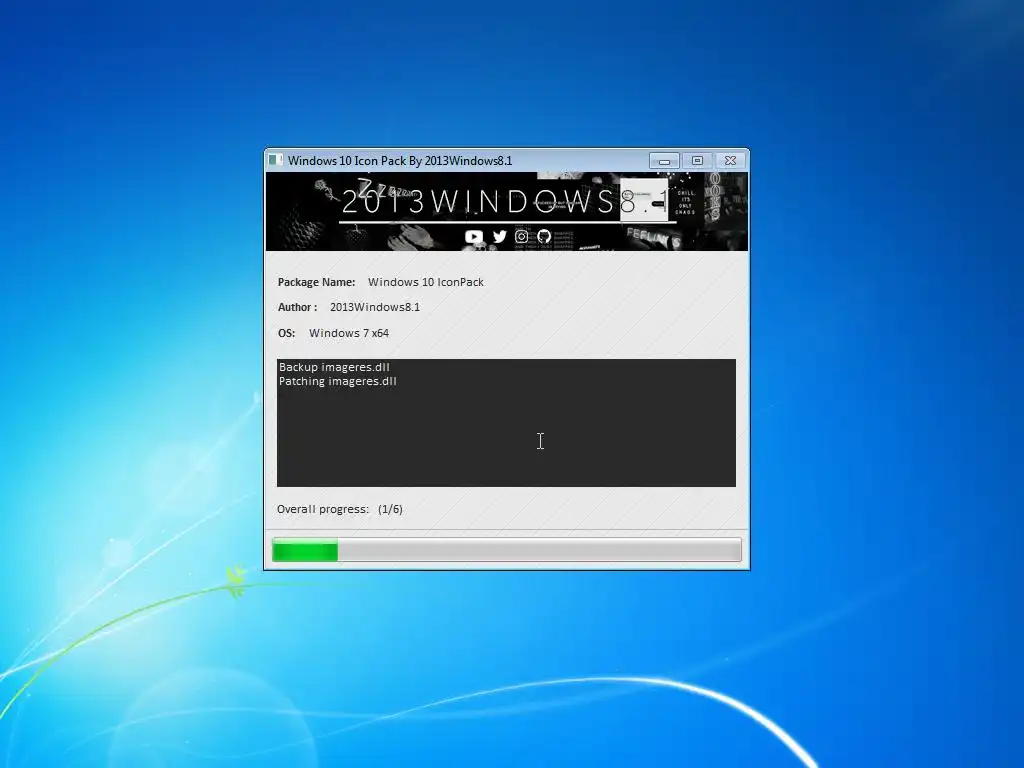
Task: Close the Windows 10 Icon Pack installer
Action: coord(731,161)
